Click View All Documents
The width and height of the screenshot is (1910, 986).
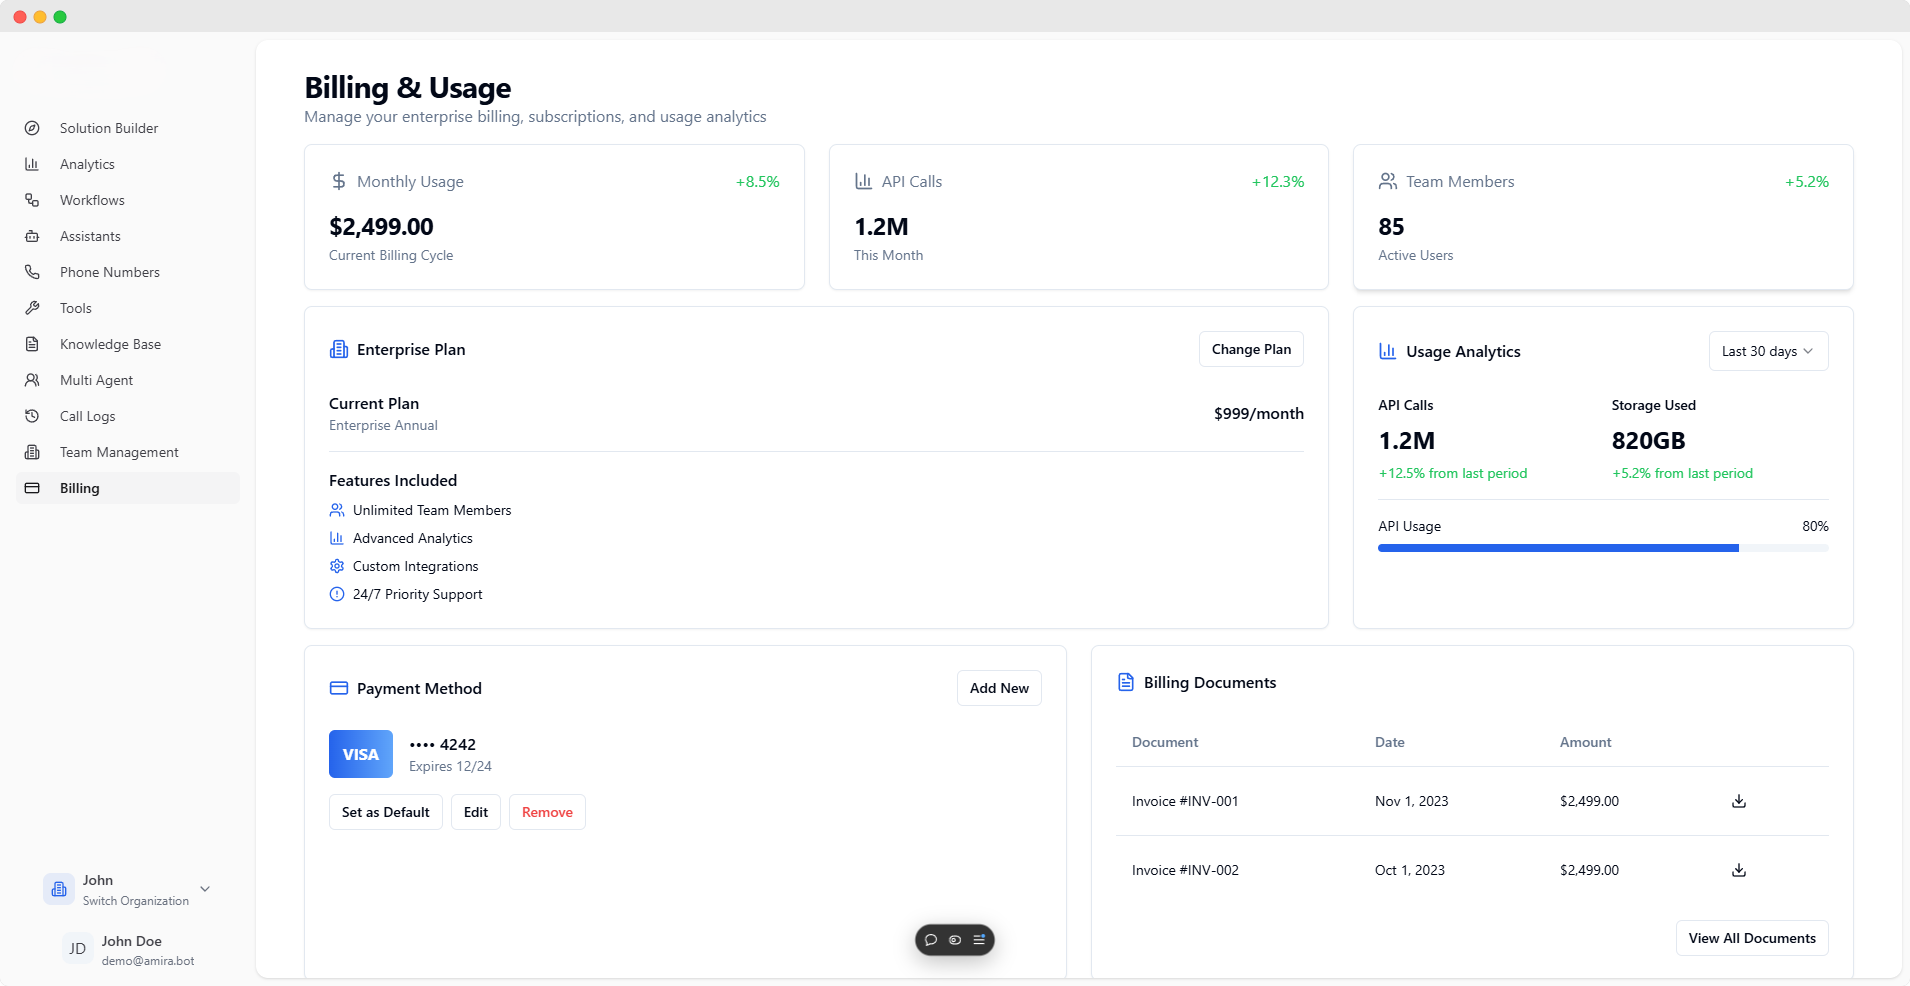pyautogui.click(x=1751, y=938)
